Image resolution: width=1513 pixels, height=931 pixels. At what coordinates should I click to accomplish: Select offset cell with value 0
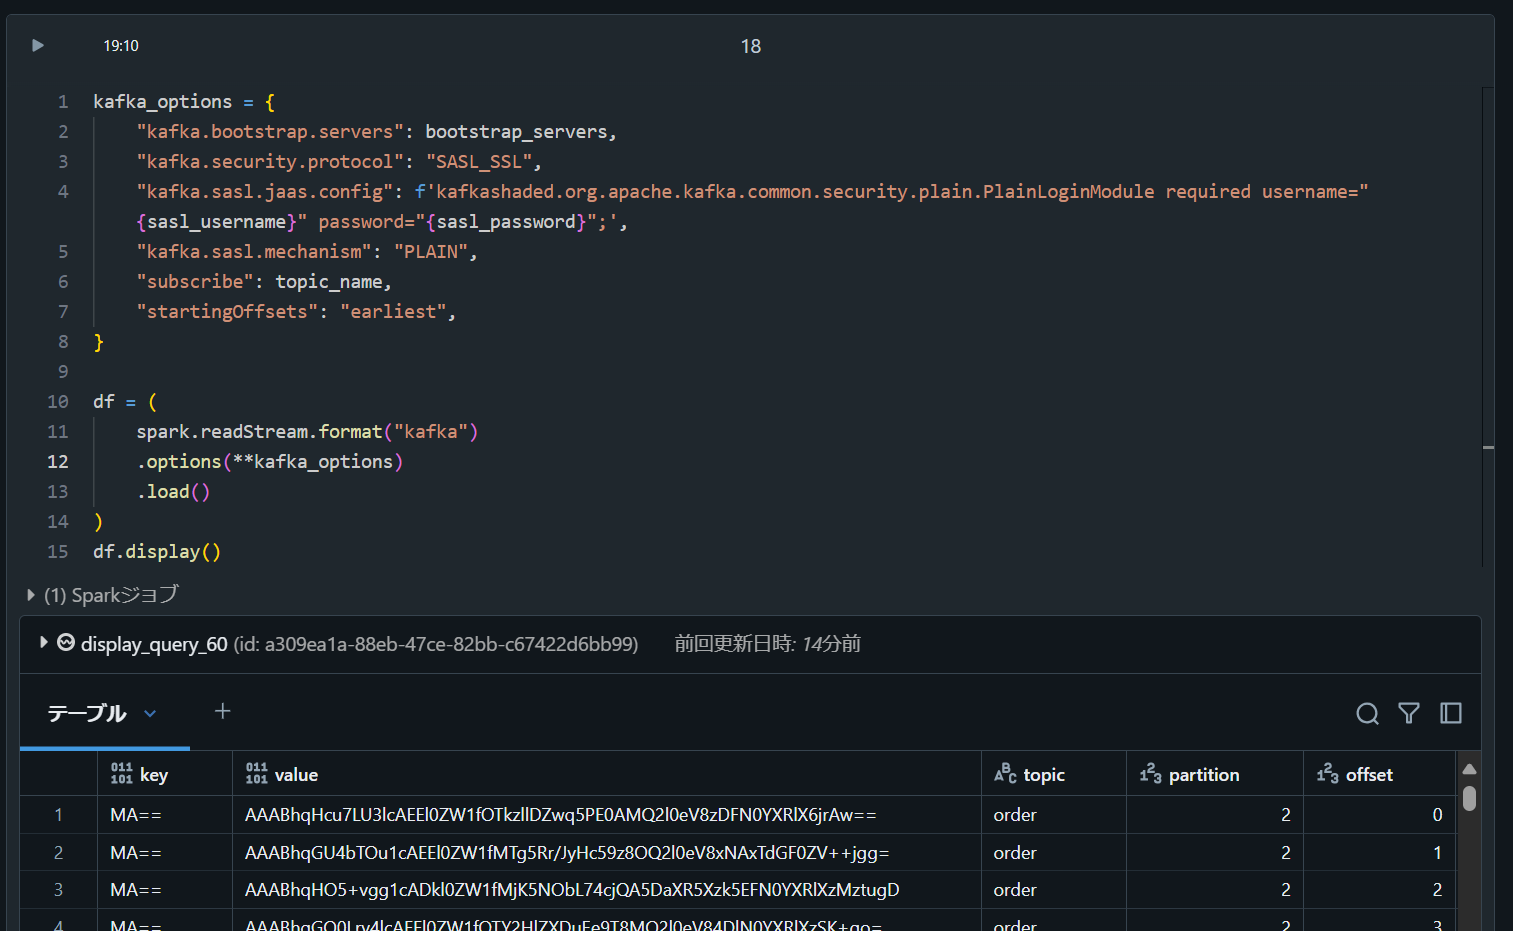click(1380, 815)
